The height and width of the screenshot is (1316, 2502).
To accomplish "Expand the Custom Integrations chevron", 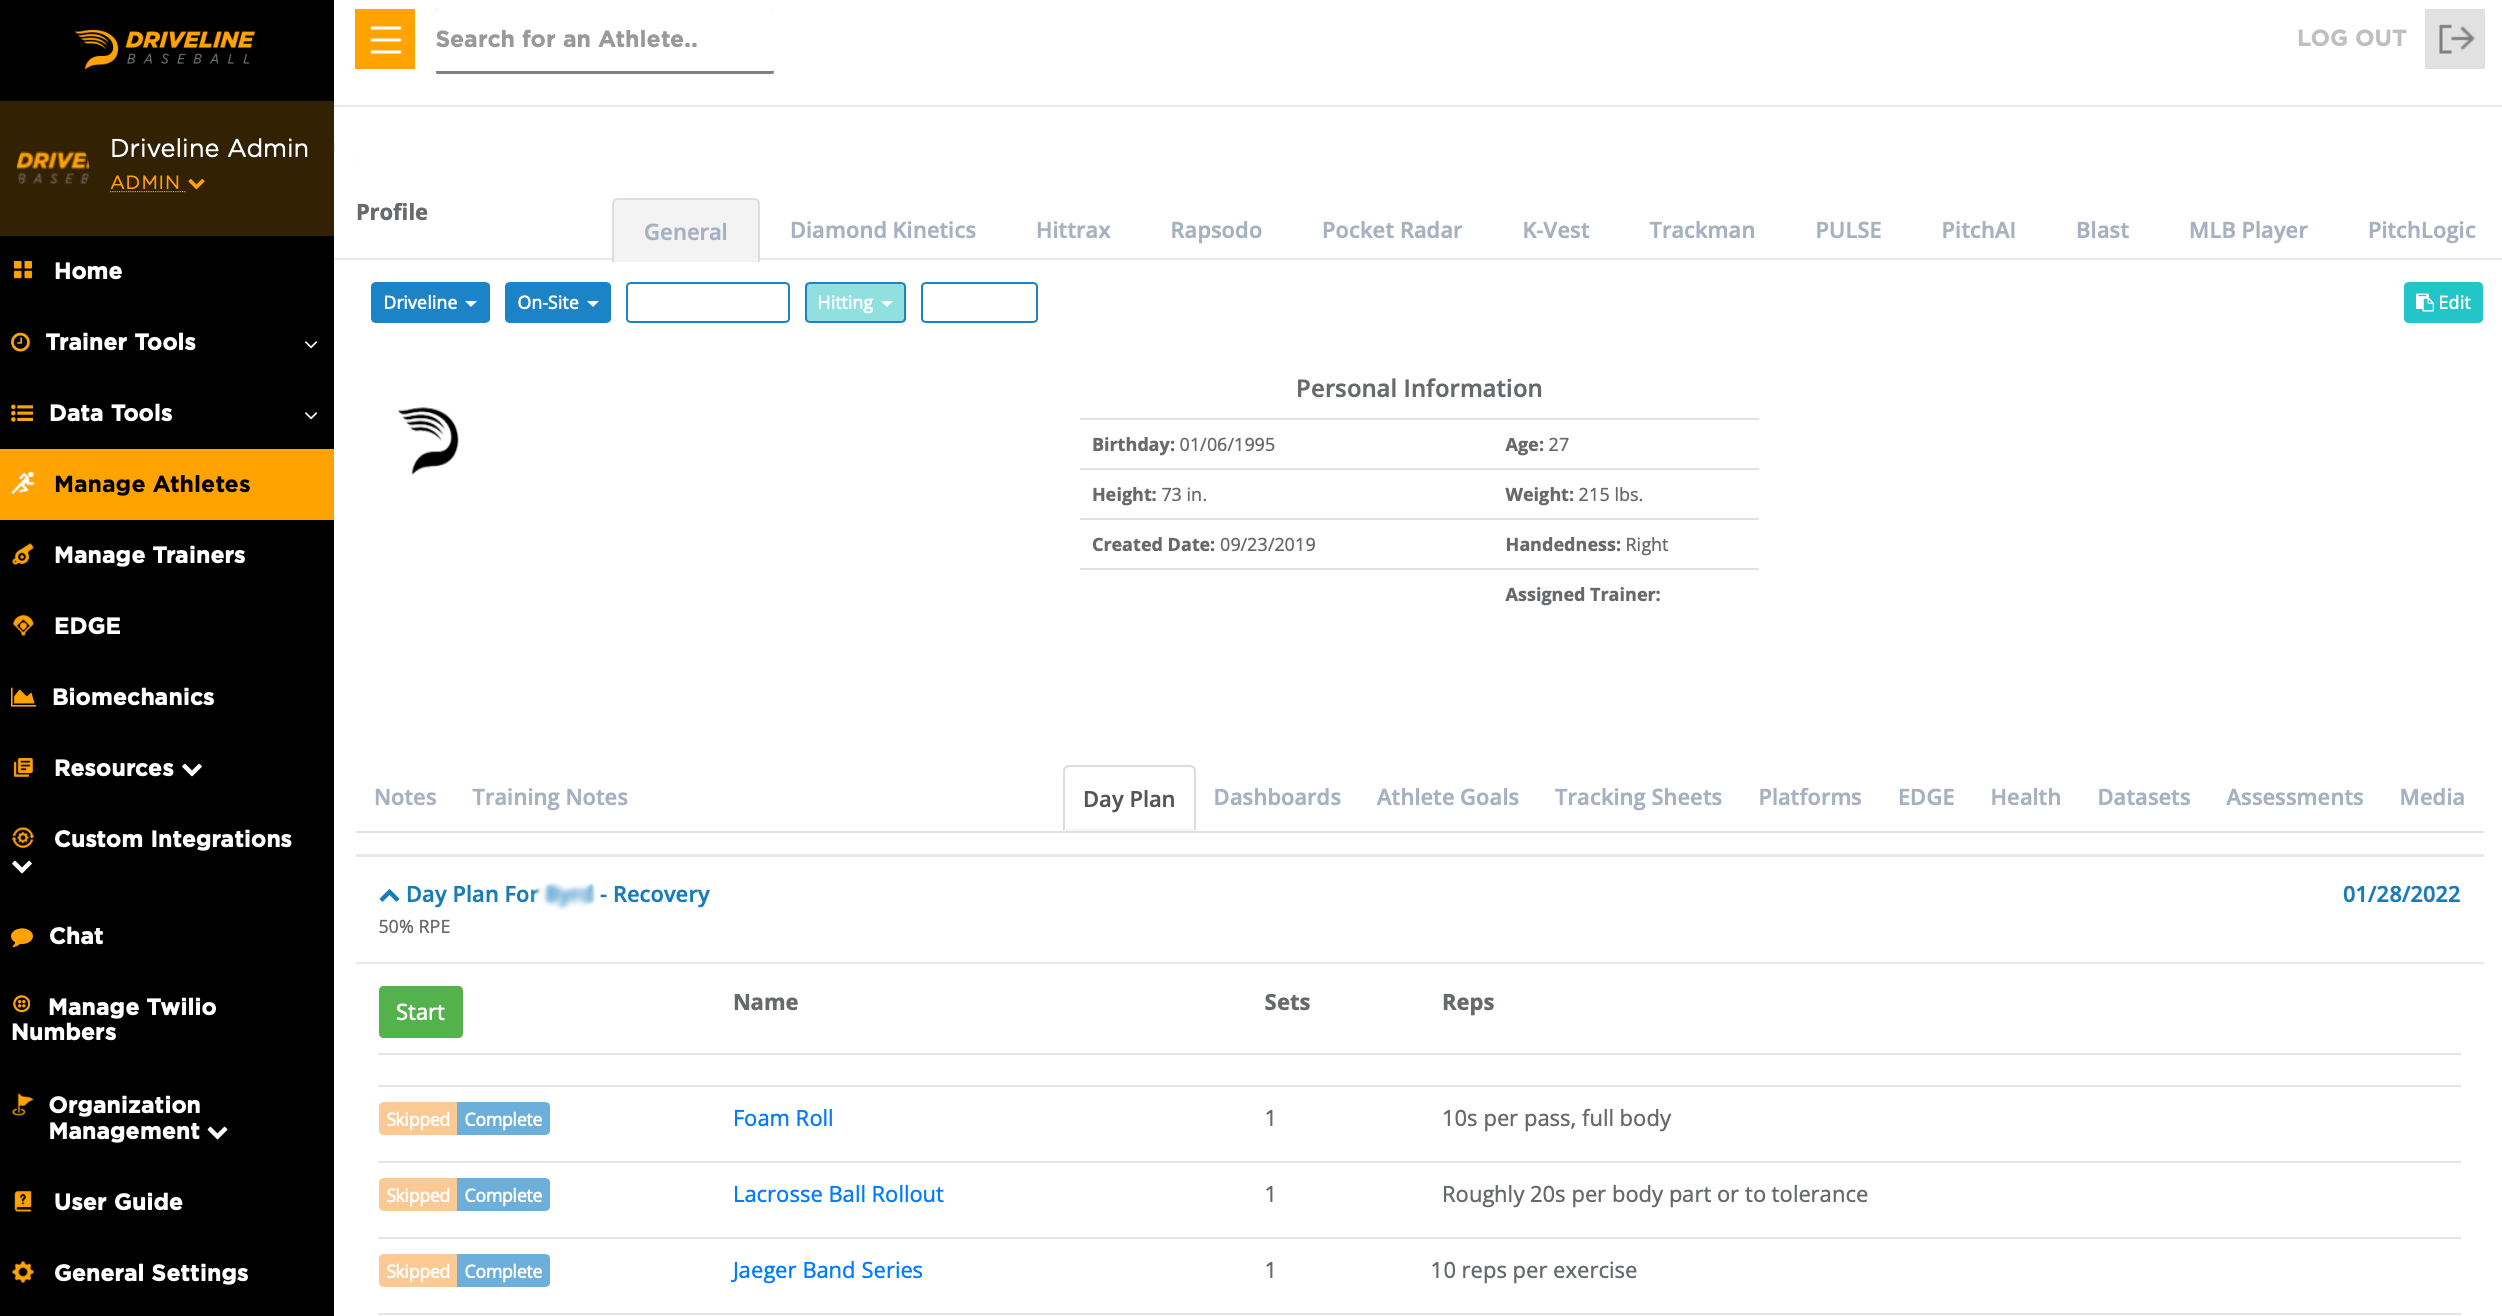I will click(22, 866).
